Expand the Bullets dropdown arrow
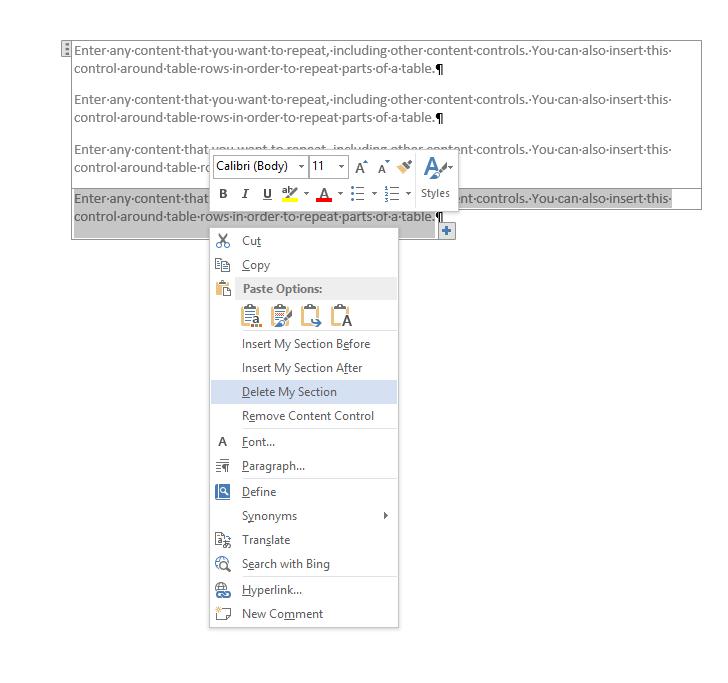The height and width of the screenshot is (683, 728). click(x=374, y=194)
